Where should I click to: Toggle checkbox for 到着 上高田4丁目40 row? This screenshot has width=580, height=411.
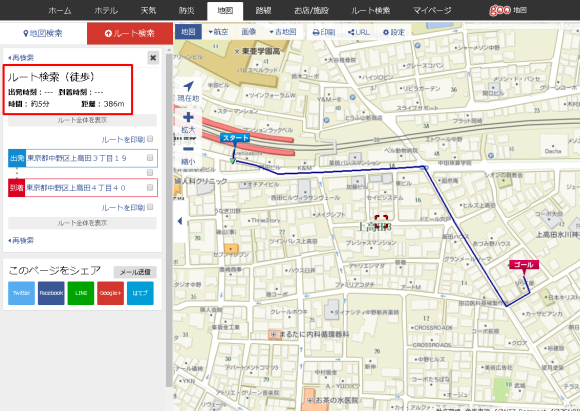click(150, 188)
